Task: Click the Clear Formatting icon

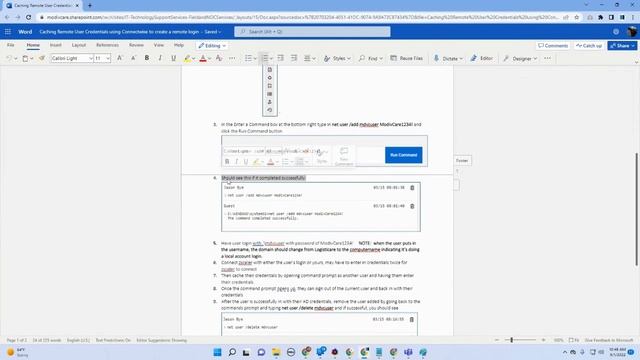Action: pos(219,58)
